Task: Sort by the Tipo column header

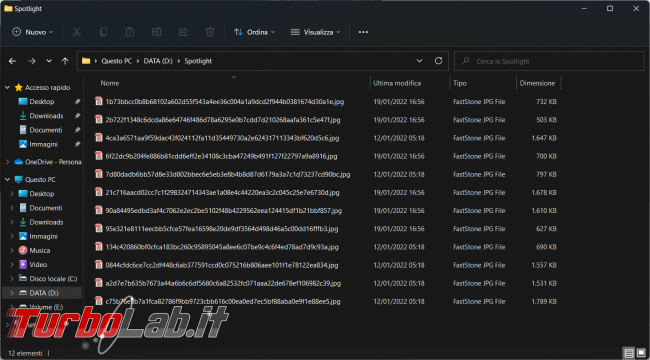Action: (x=459, y=83)
